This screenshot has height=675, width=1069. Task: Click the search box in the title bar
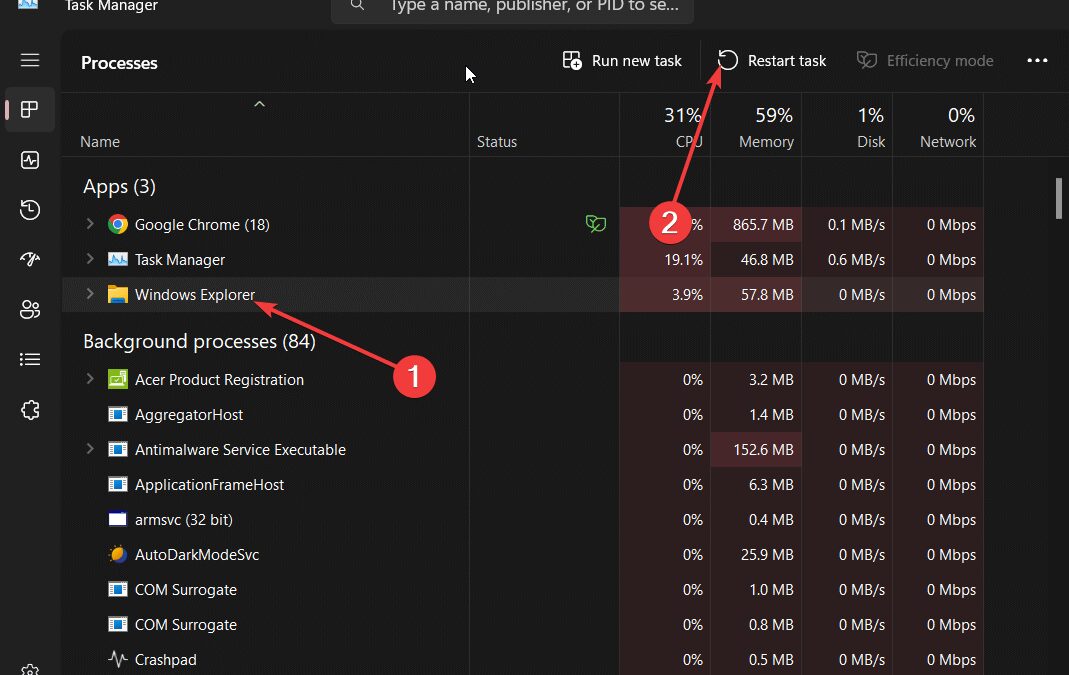click(x=512, y=8)
